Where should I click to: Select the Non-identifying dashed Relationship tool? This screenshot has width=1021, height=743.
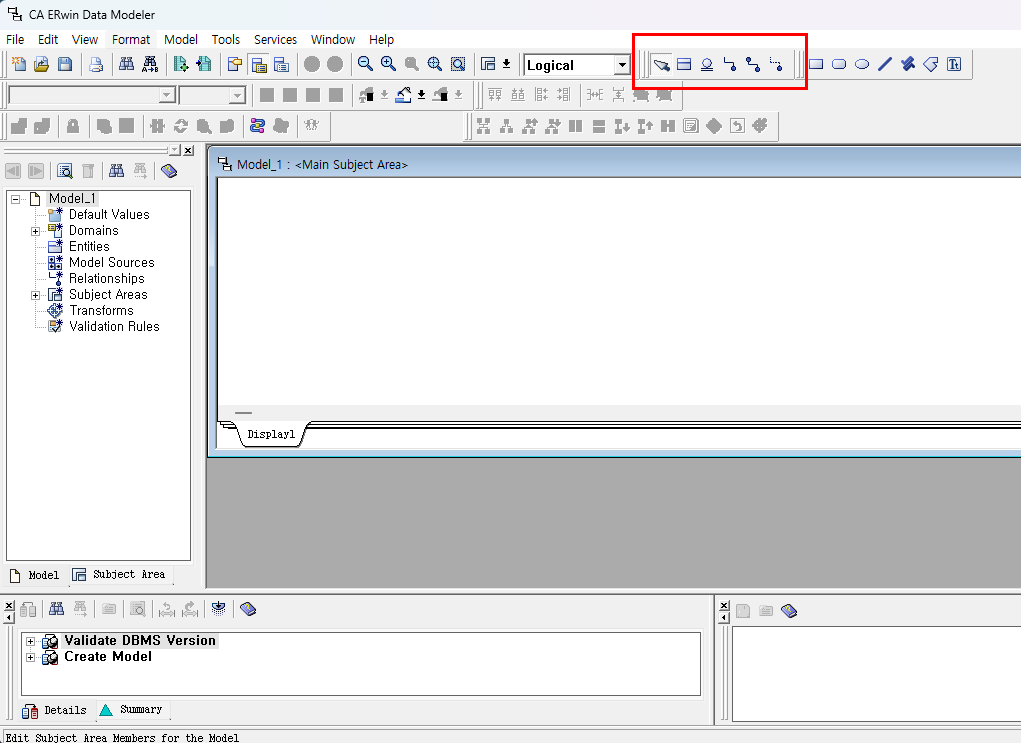pos(776,64)
